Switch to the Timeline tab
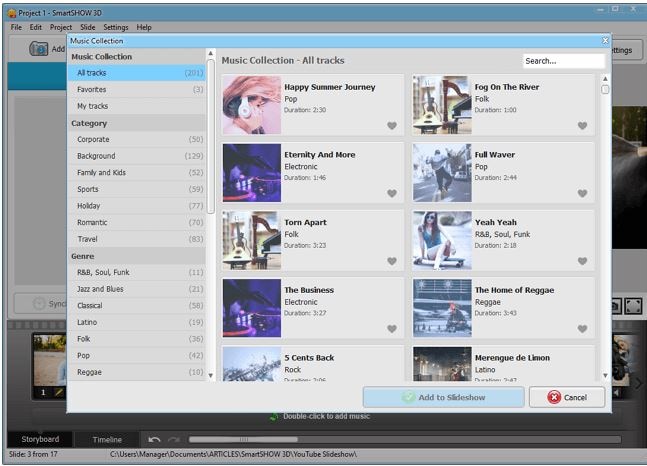The width and height of the screenshot is (647, 466). (x=107, y=440)
